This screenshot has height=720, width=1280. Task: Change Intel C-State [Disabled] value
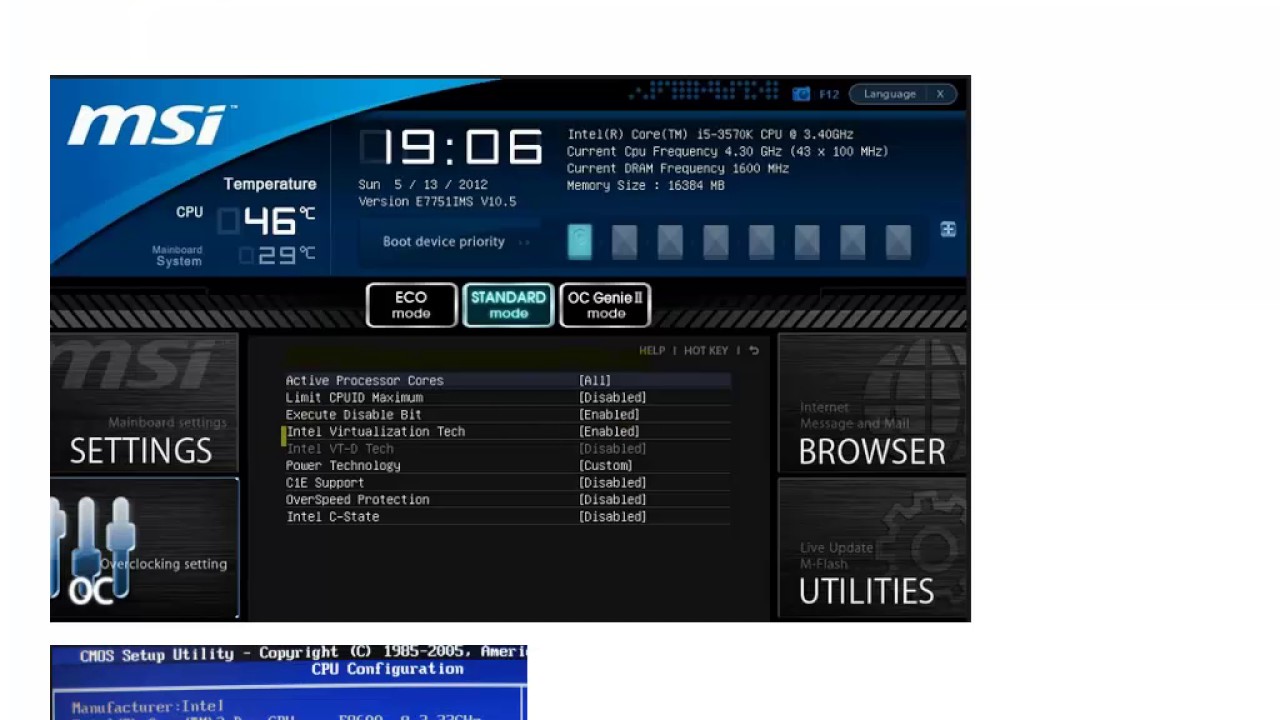[x=613, y=517]
